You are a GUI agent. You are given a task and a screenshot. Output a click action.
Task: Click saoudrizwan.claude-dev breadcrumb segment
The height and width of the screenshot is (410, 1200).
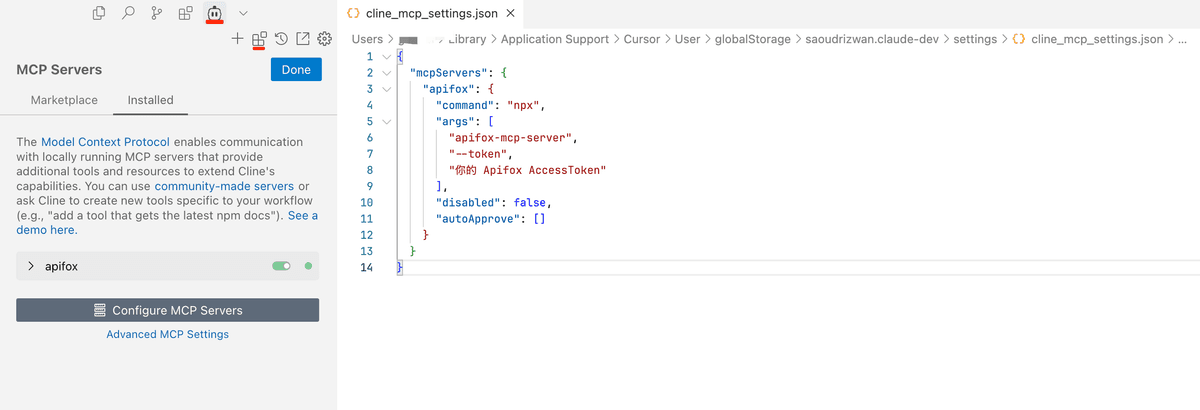click(x=871, y=39)
